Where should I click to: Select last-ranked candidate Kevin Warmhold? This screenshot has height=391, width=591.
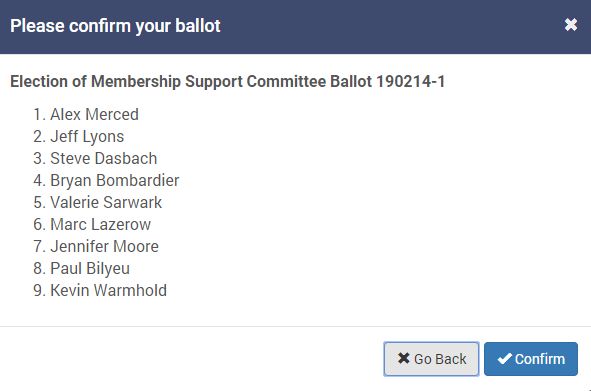point(109,290)
